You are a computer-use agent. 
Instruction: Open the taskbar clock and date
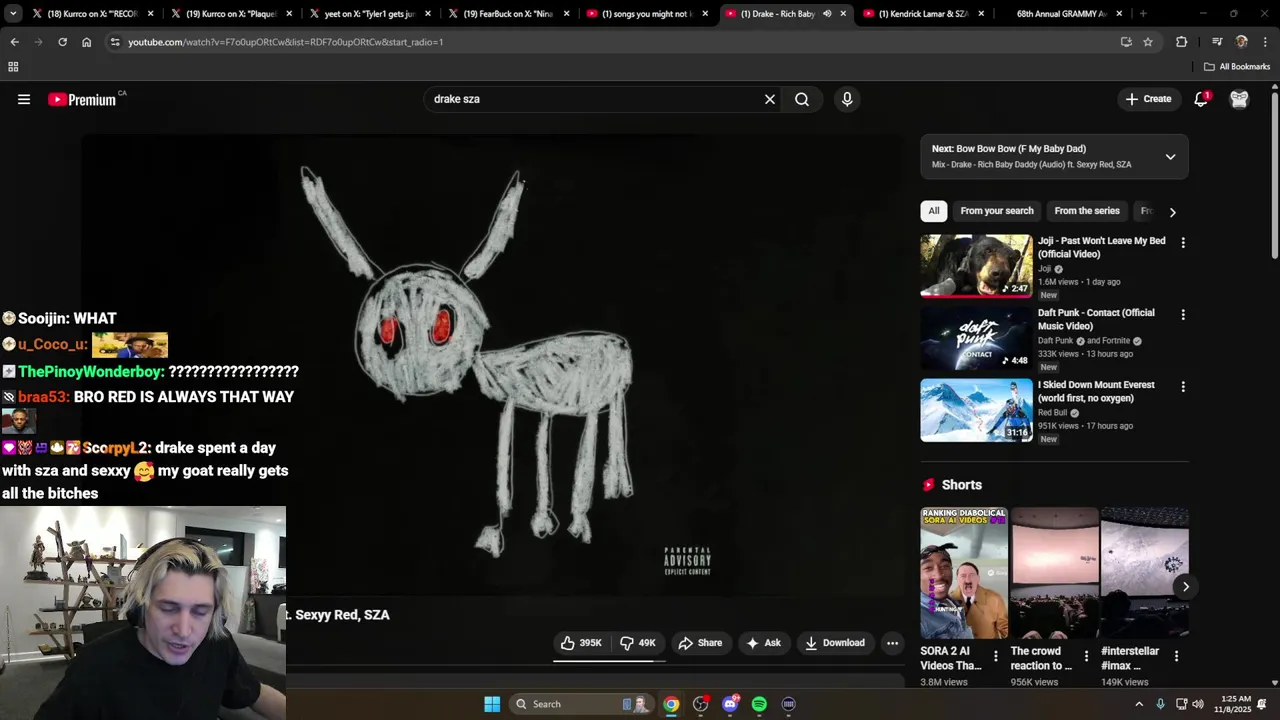tap(1236, 704)
